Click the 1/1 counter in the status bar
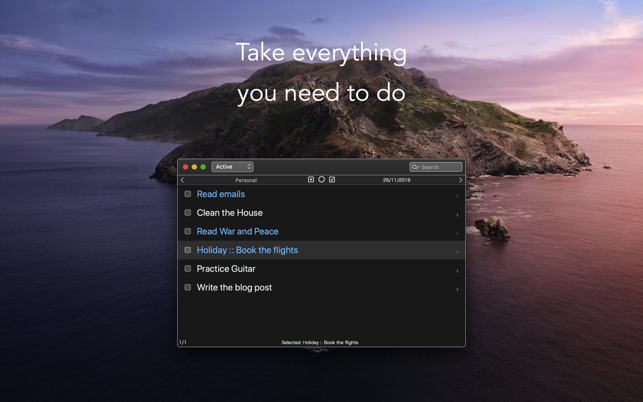Screen dimensions: 643x402 tap(182, 342)
